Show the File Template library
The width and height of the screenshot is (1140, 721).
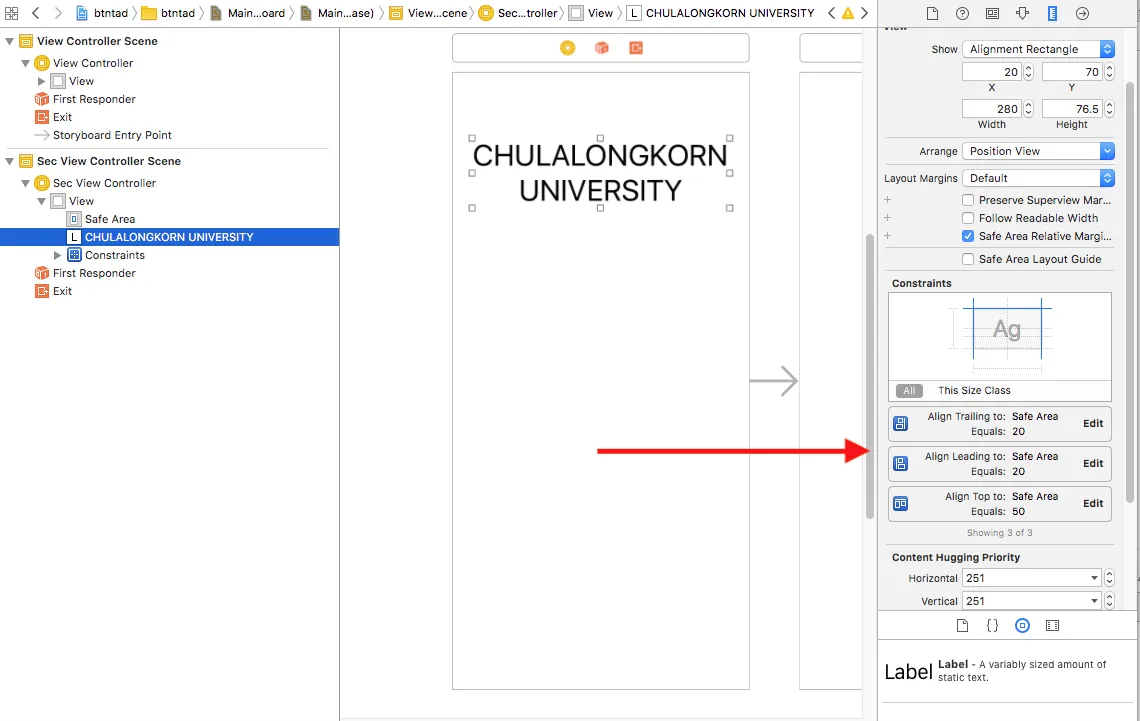[963, 626]
